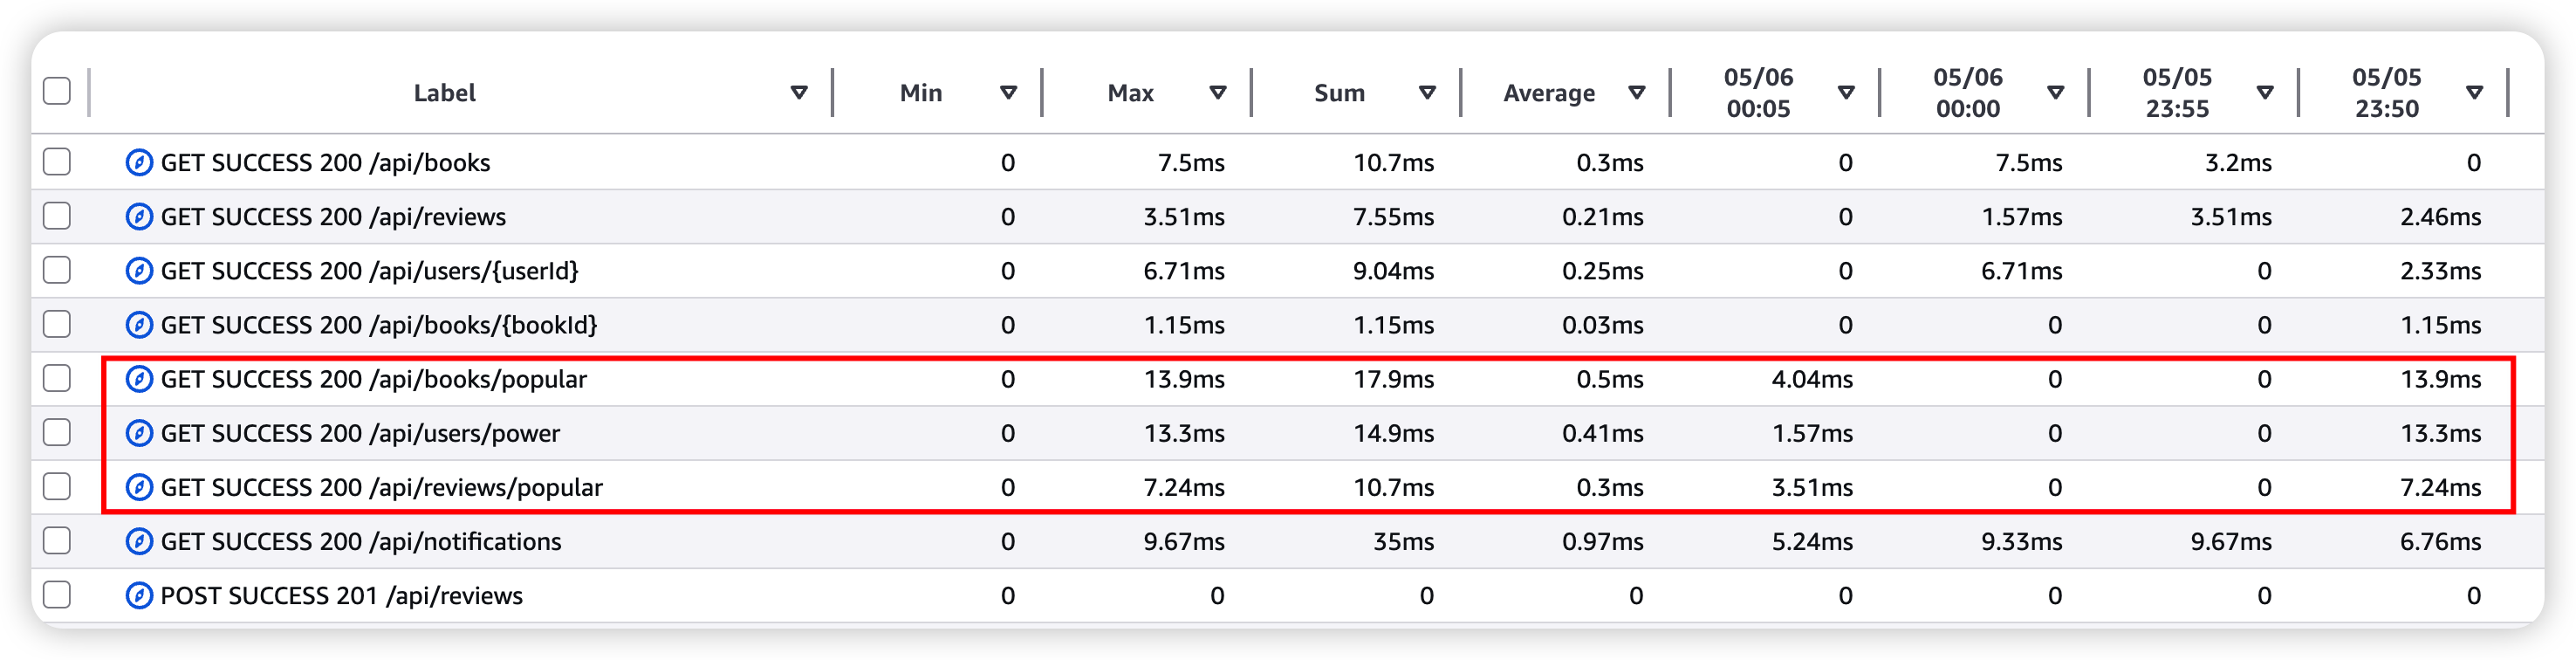Click the Min column header
2576x660 pixels.
point(921,92)
